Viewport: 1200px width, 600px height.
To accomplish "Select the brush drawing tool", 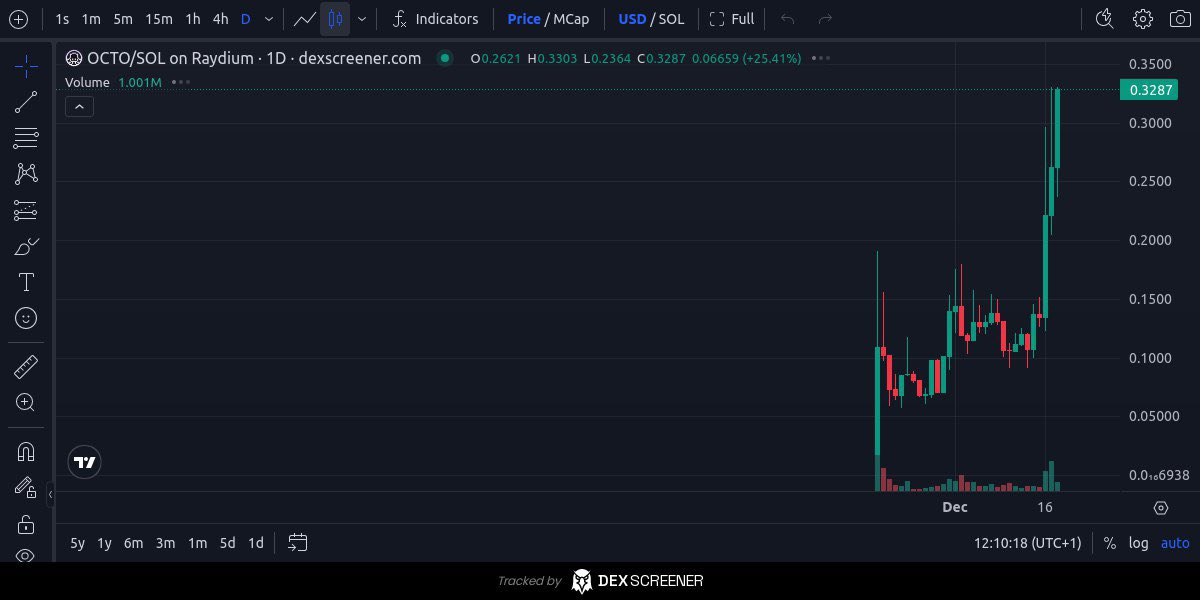I will pyautogui.click(x=26, y=246).
